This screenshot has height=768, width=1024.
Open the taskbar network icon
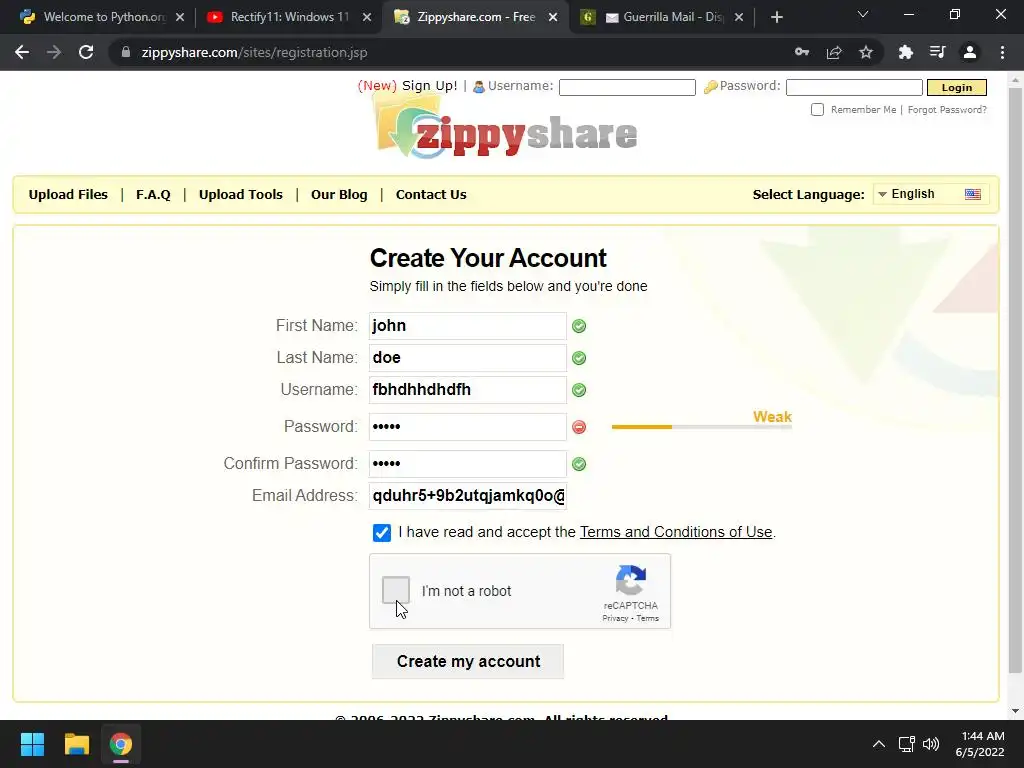pyautogui.click(x=906, y=744)
